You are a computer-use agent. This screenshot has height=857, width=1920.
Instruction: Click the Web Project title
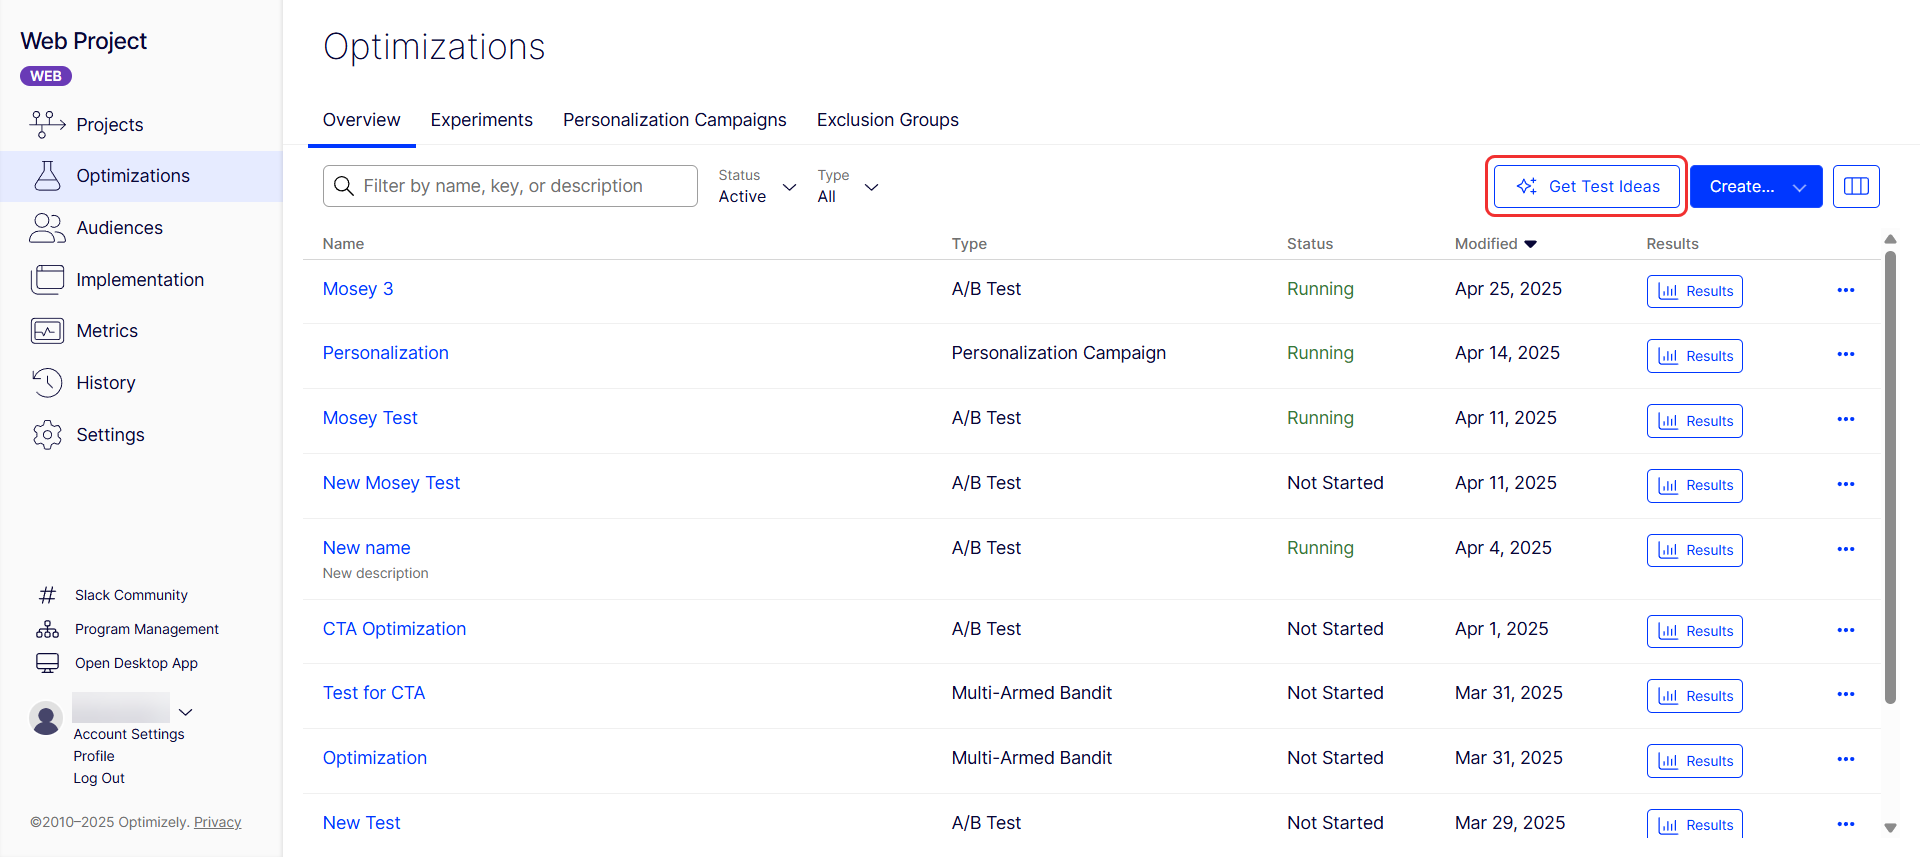pyautogui.click(x=84, y=41)
